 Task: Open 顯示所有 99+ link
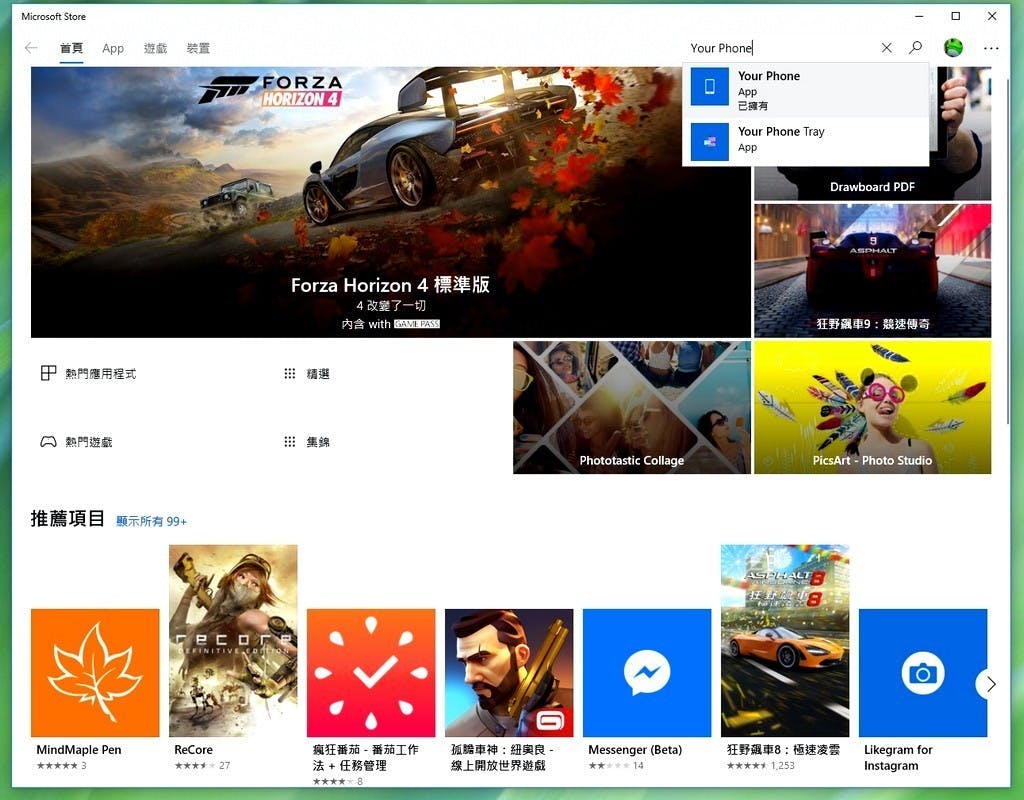click(x=152, y=521)
